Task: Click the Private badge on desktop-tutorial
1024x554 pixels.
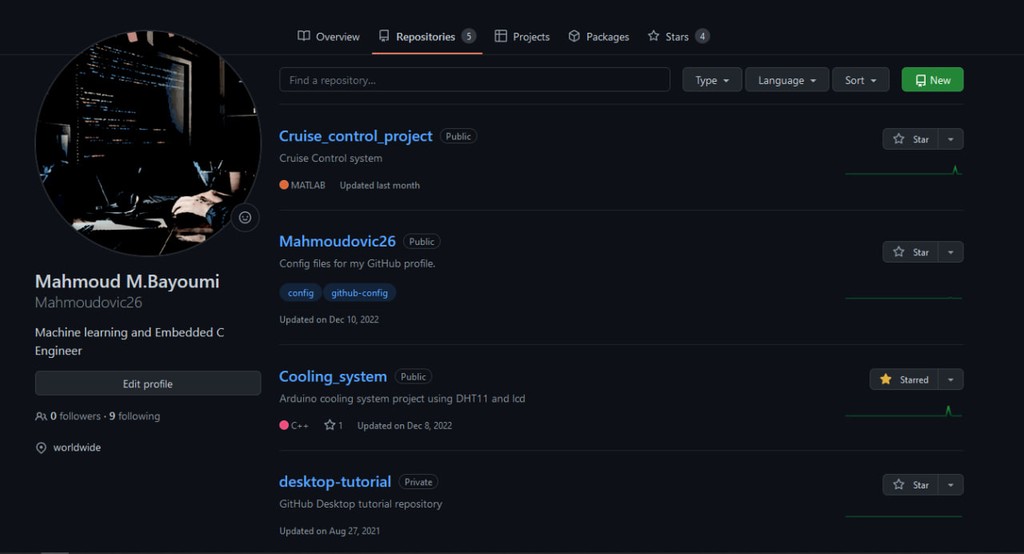Action: [418, 481]
